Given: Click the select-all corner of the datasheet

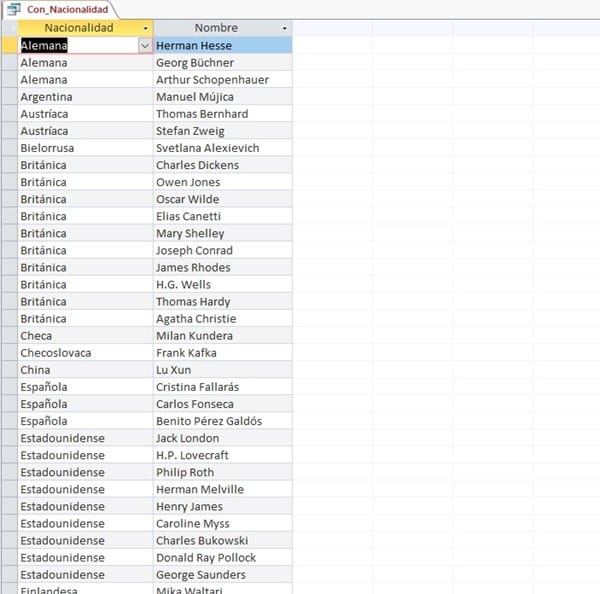Looking at the screenshot, I should (x=10, y=28).
